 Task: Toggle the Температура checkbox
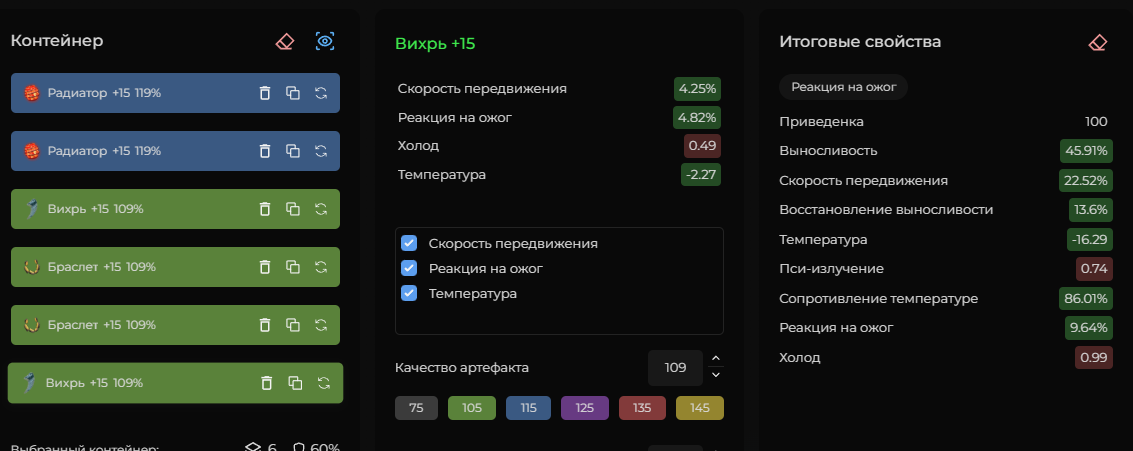click(x=408, y=293)
